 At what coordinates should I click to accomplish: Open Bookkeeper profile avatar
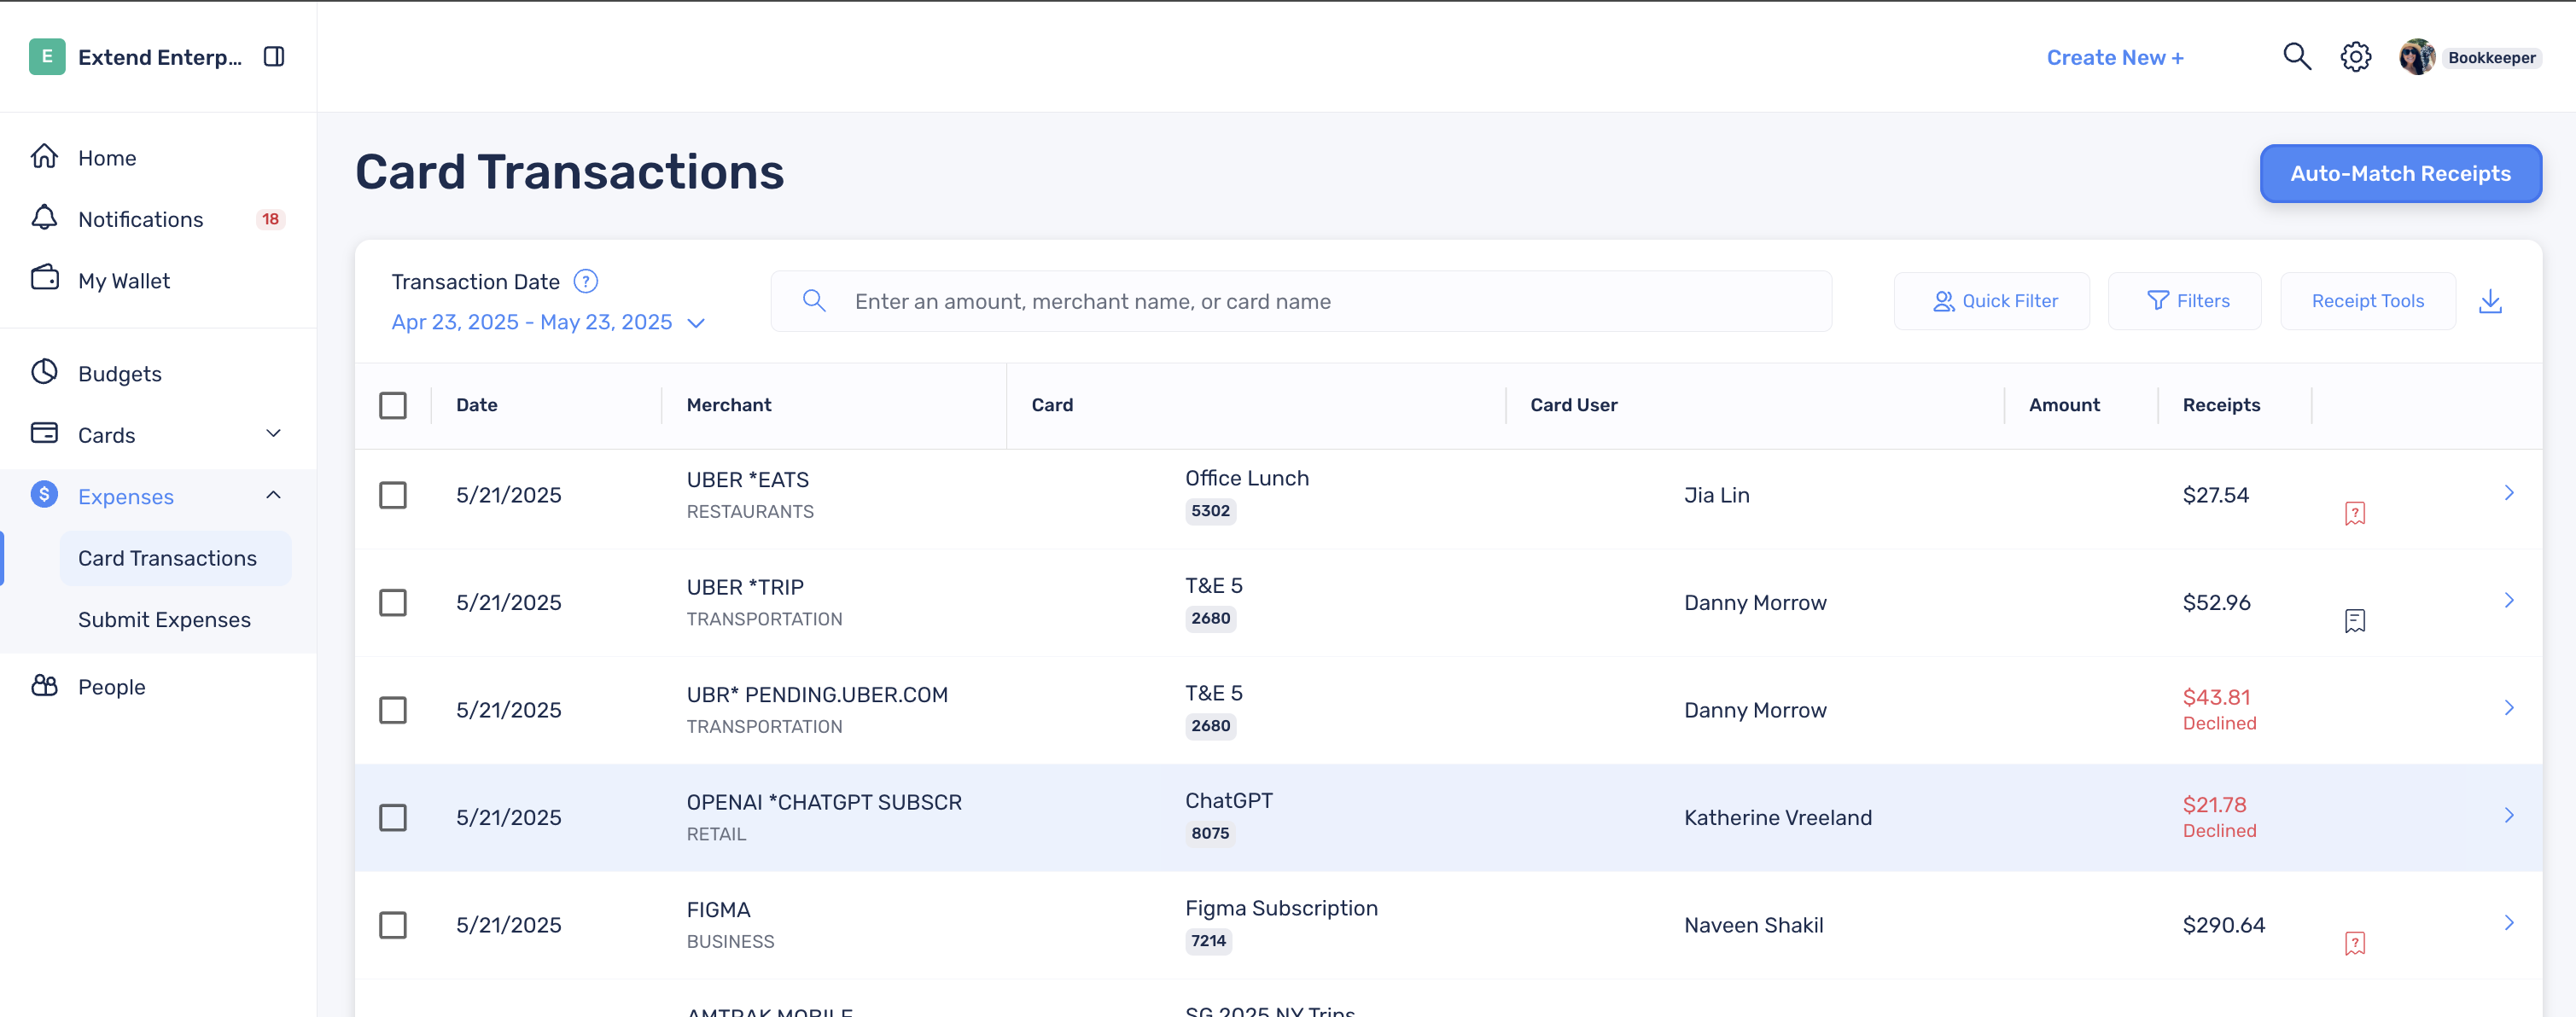point(2417,57)
